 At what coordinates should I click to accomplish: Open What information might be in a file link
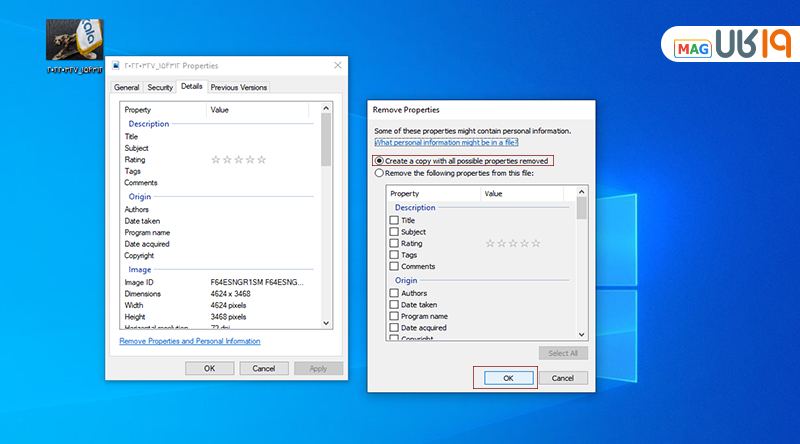point(446,142)
